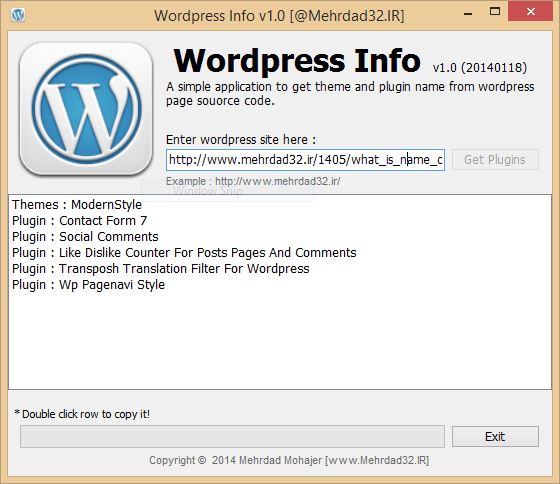Click the large WordPress logo image
The image size is (560, 484).
[x=86, y=109]
